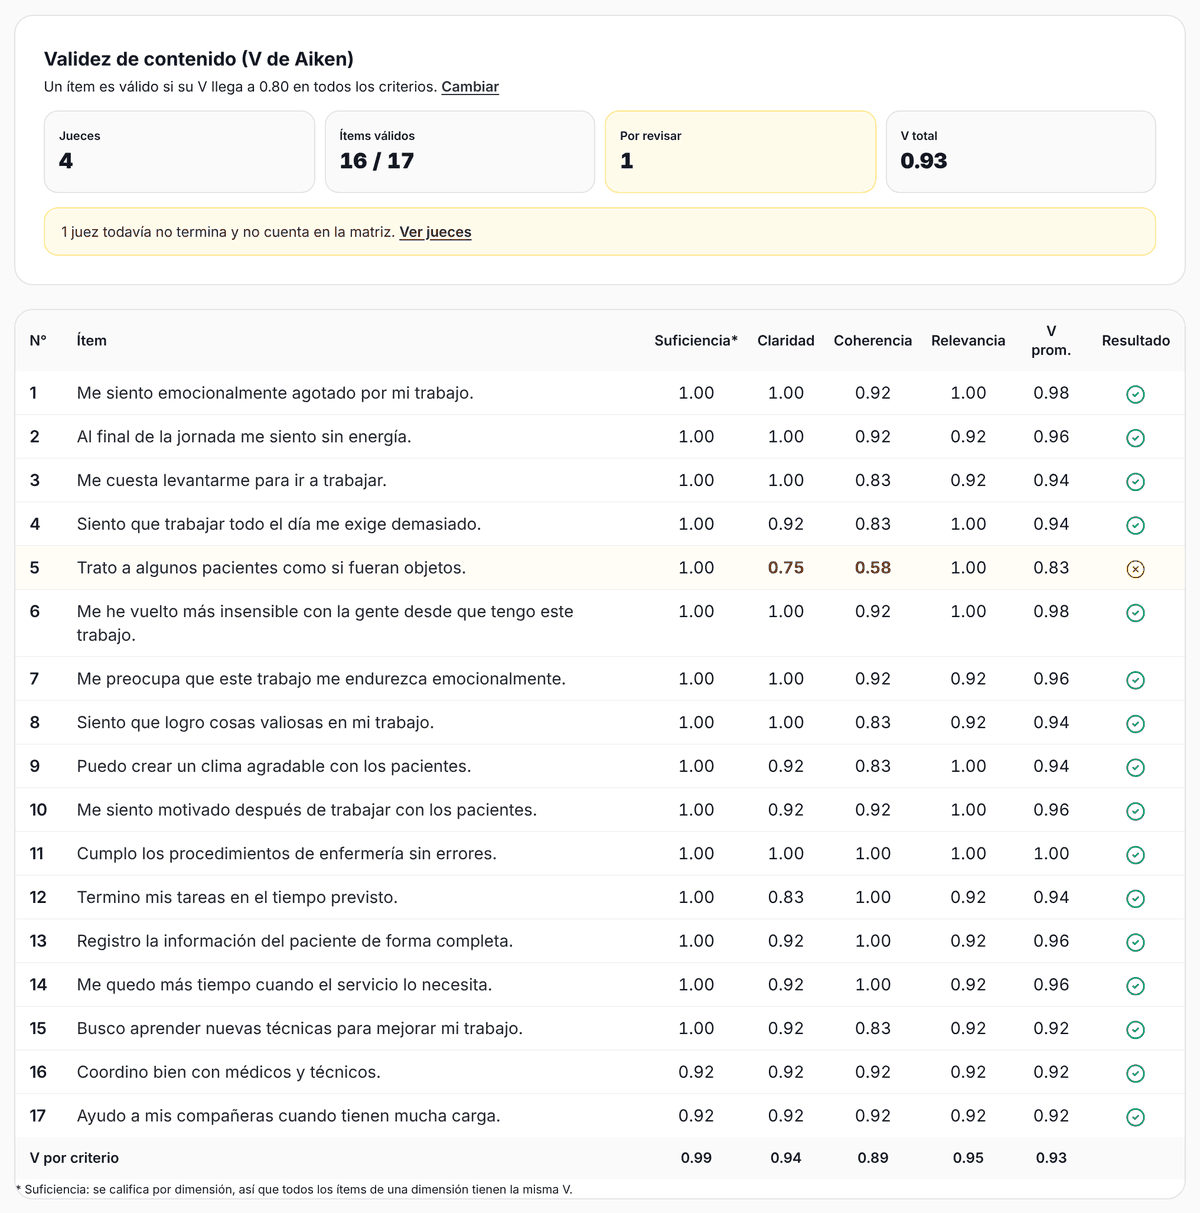The image size is (1200, 1213).
Task: Click the result icon for item 16
Action: tap(1135, 1073)
